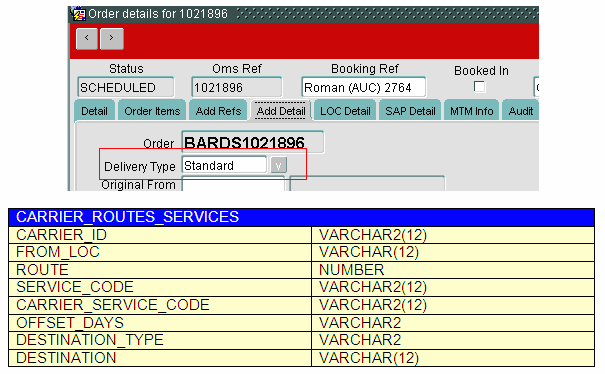
Task: Click the Oms Ref field 1021896
Action: pyautogui.click(x=237, y=88)
